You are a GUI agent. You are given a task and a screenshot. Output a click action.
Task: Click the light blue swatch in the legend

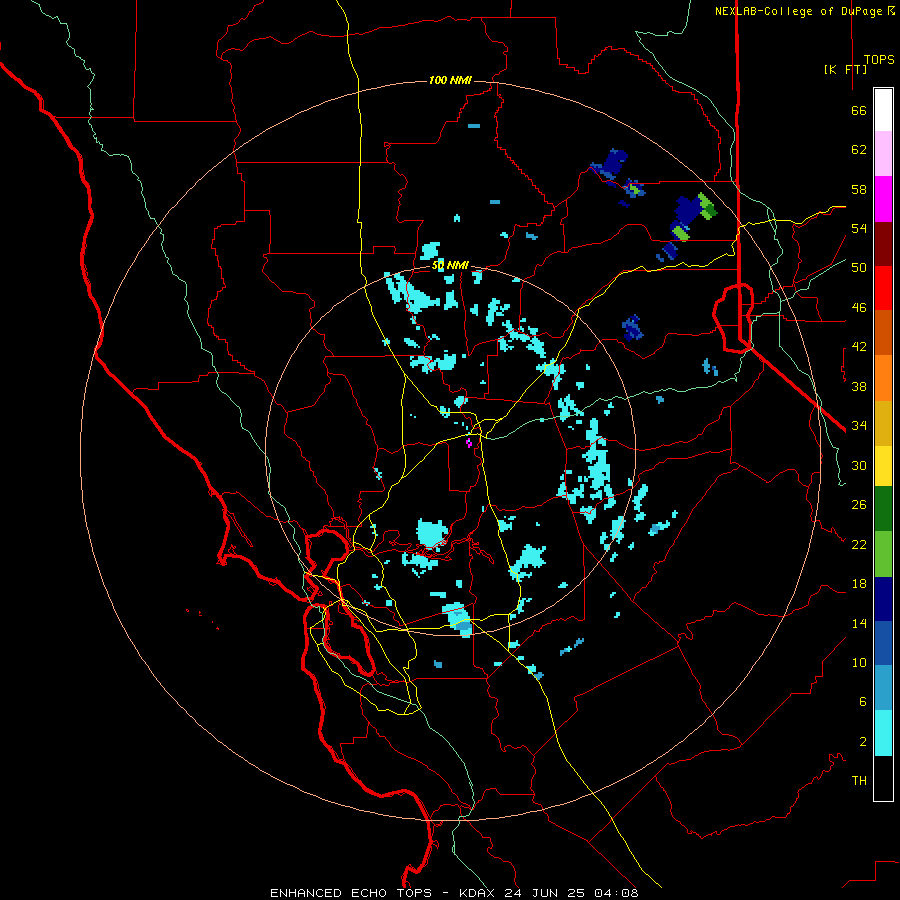click(x=883, y=687)
